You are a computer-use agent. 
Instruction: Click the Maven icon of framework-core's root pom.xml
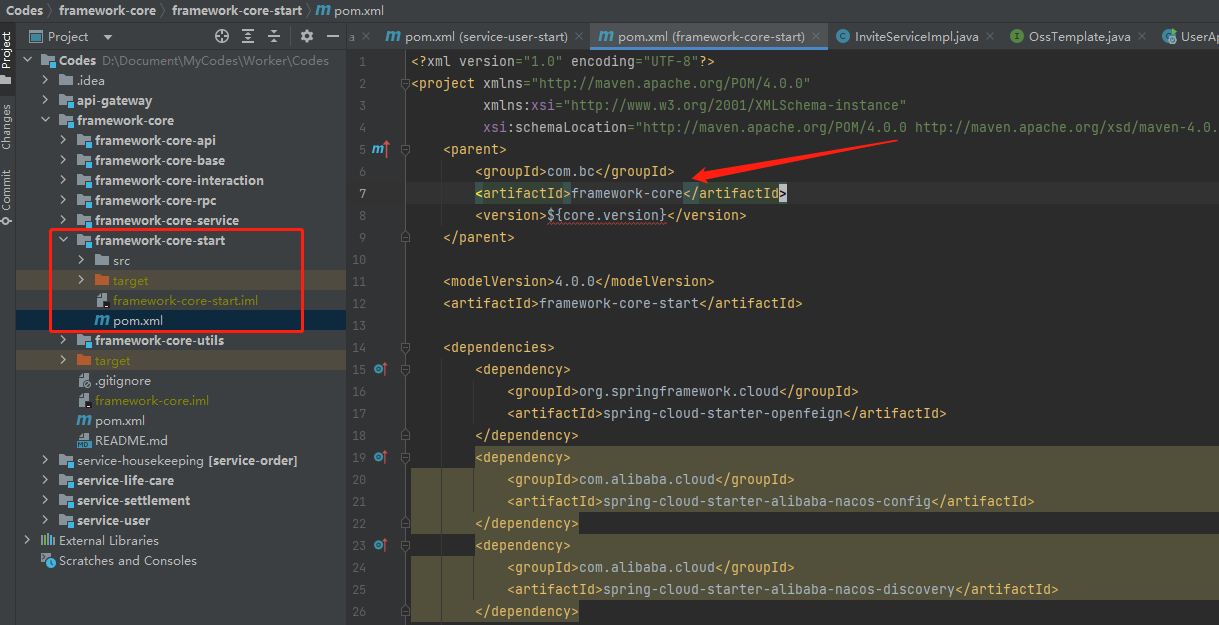tap(85, 420)
